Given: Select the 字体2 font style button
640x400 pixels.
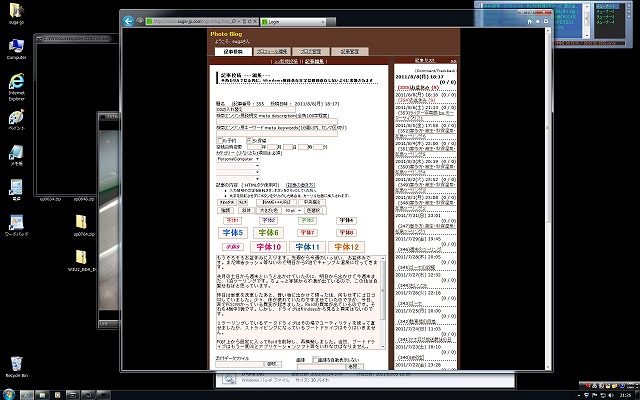Looking at the screenshot, I should tap(268, 220).
